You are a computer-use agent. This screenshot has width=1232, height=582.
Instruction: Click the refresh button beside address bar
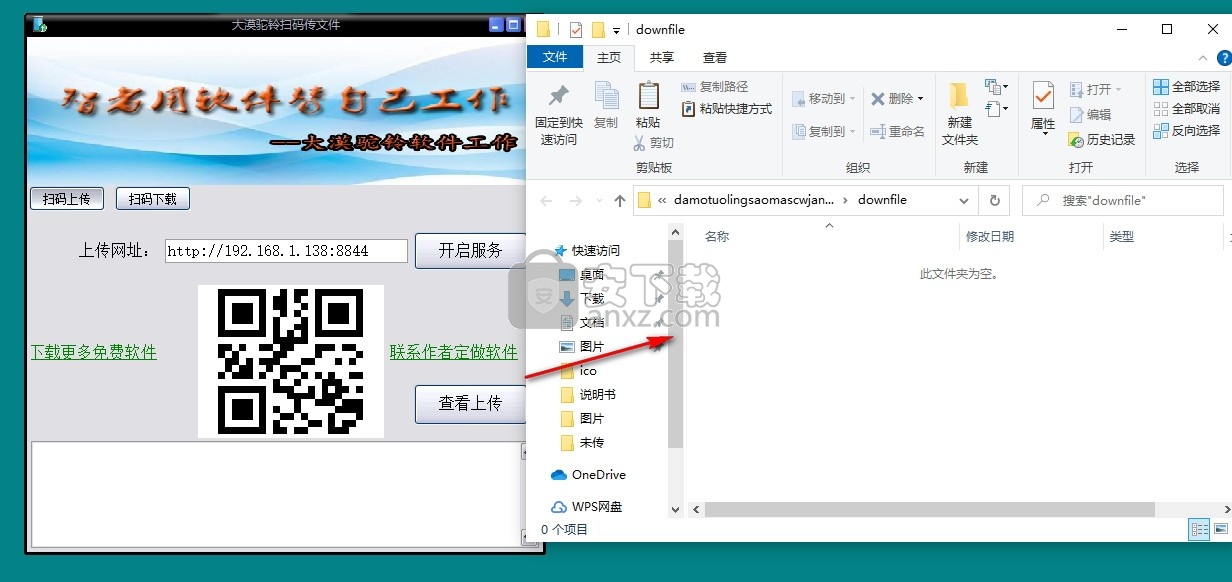point(994,200)
